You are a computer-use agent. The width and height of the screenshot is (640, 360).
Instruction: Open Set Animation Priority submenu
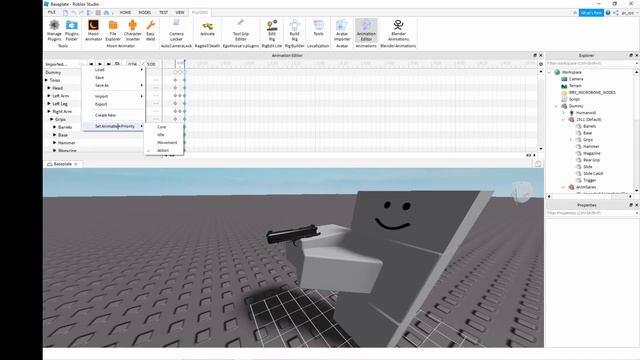[x=114, y=126]
